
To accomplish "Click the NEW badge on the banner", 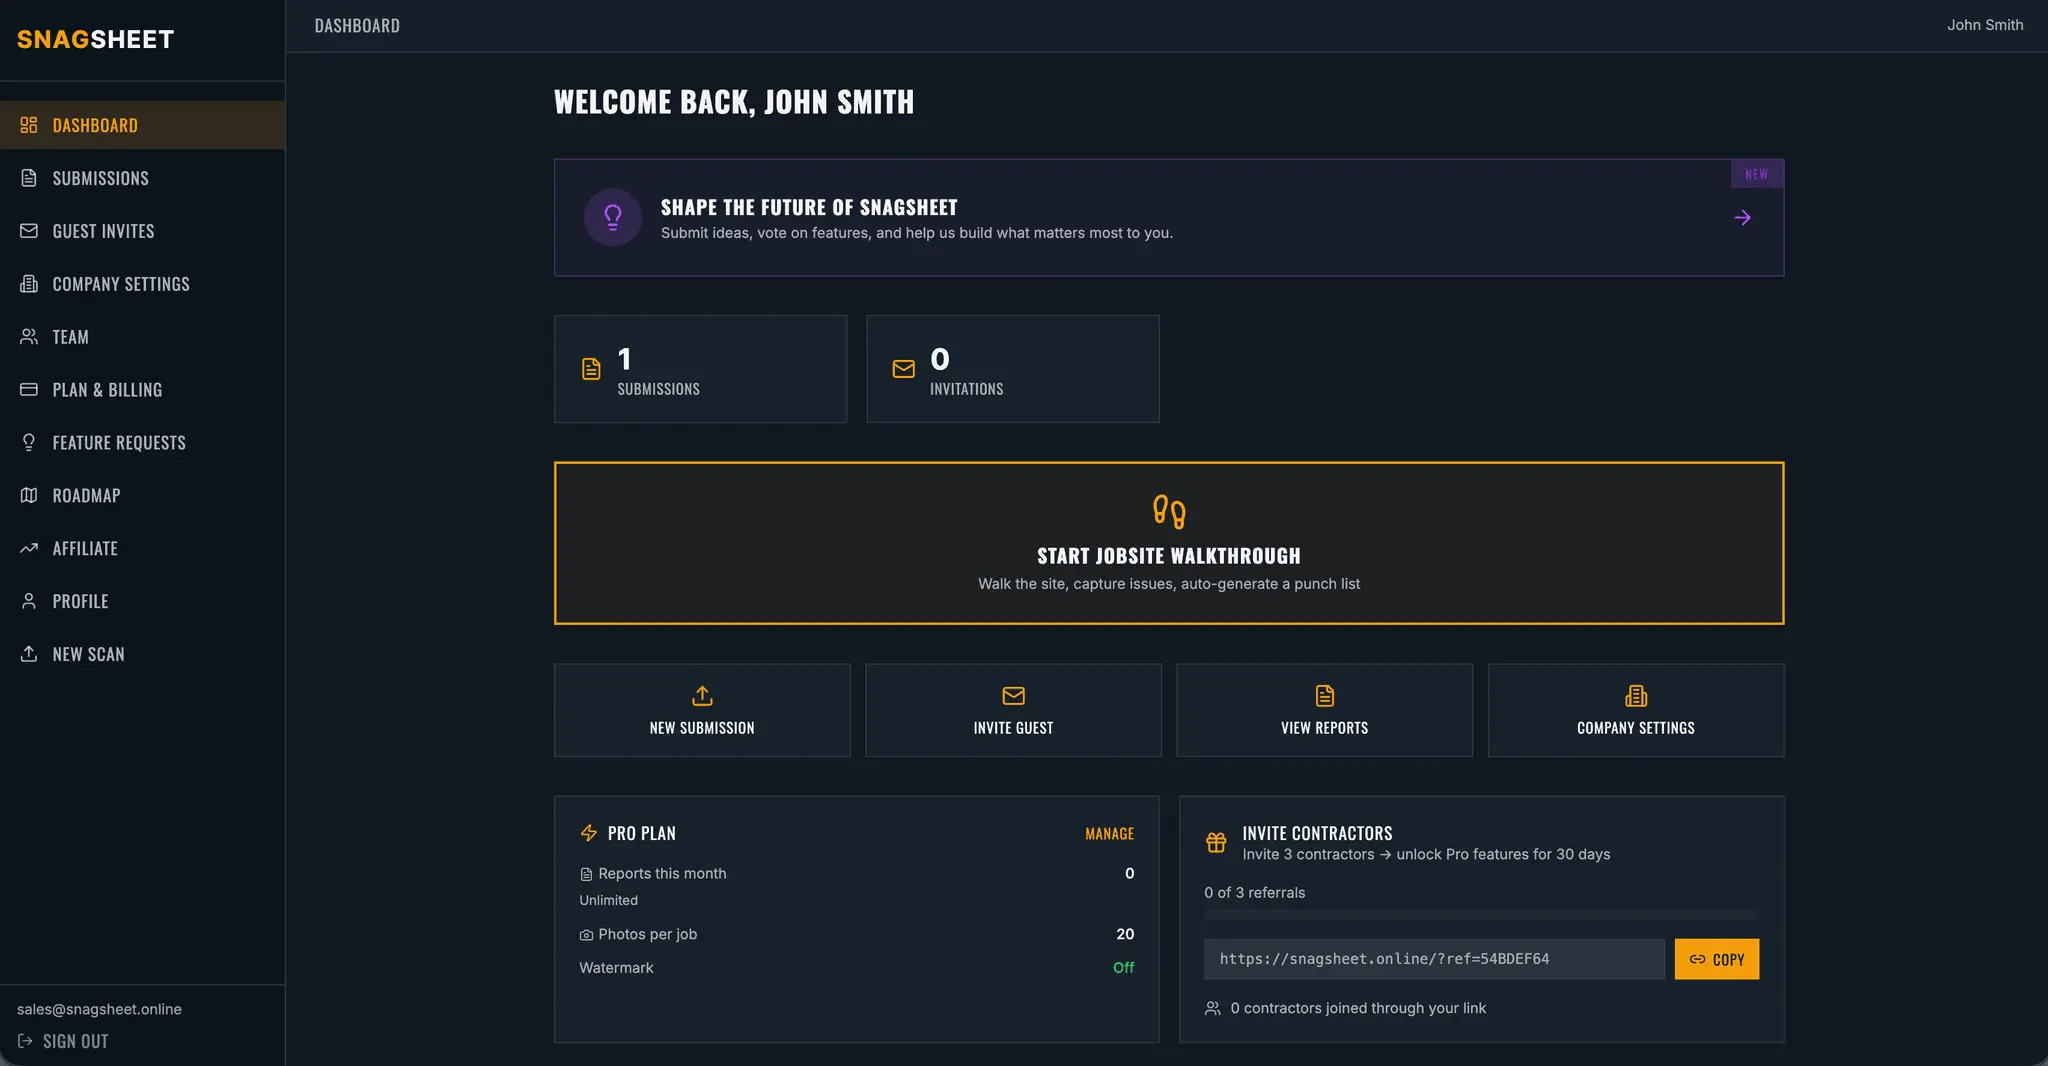I will coord(1757,174).
